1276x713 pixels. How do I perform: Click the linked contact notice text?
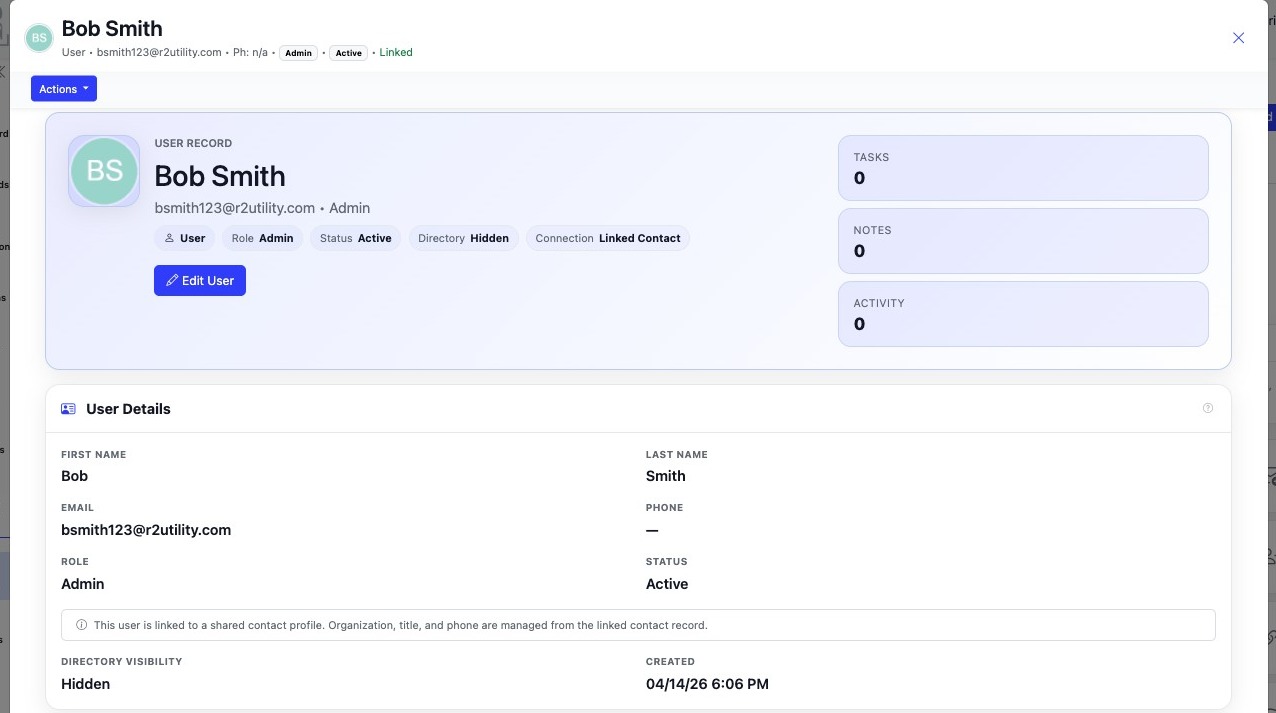(401, 625)
